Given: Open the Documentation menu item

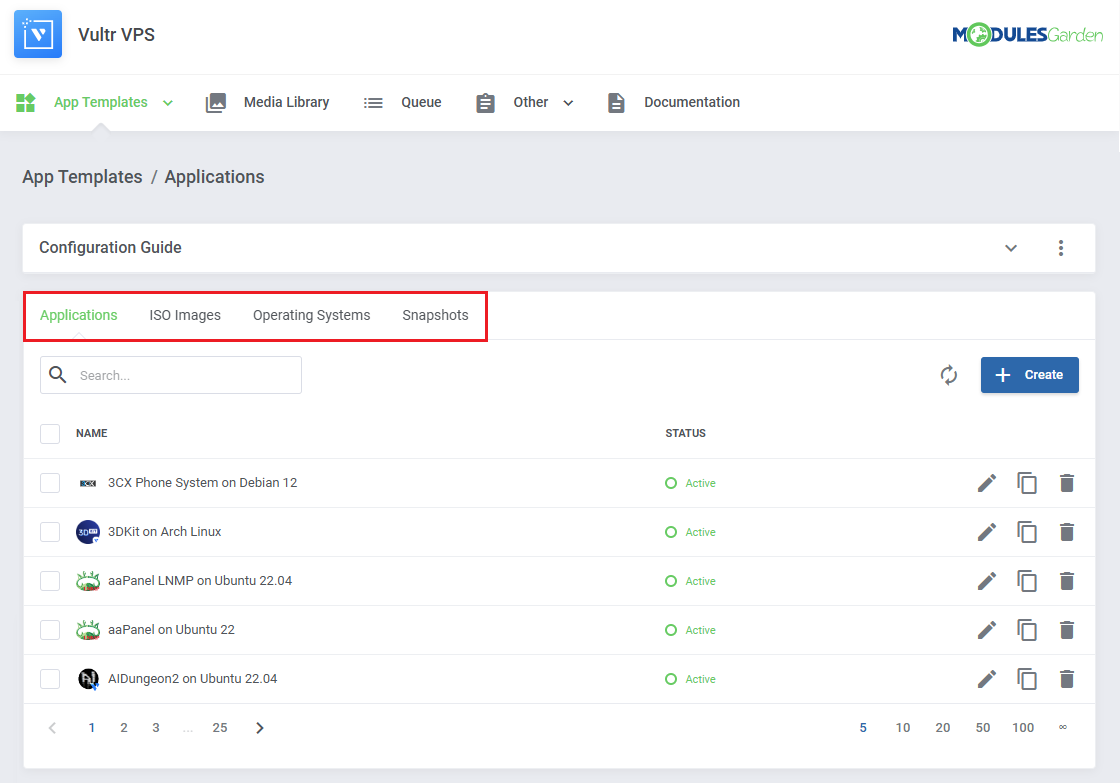Looking at the screenshot, I should tap(692, 102).
